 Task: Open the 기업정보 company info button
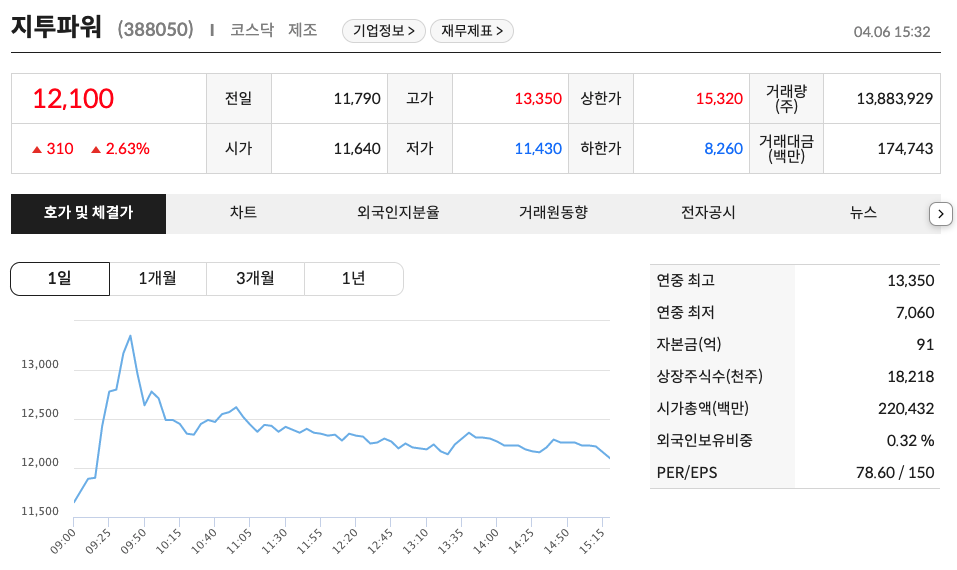(x=383, y=31)
